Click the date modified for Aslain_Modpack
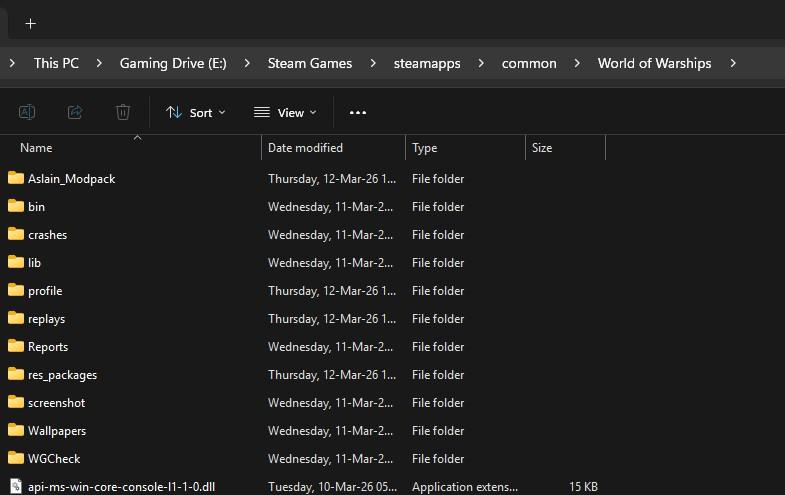This screenshot has width=785, height=495. (332, 179)
